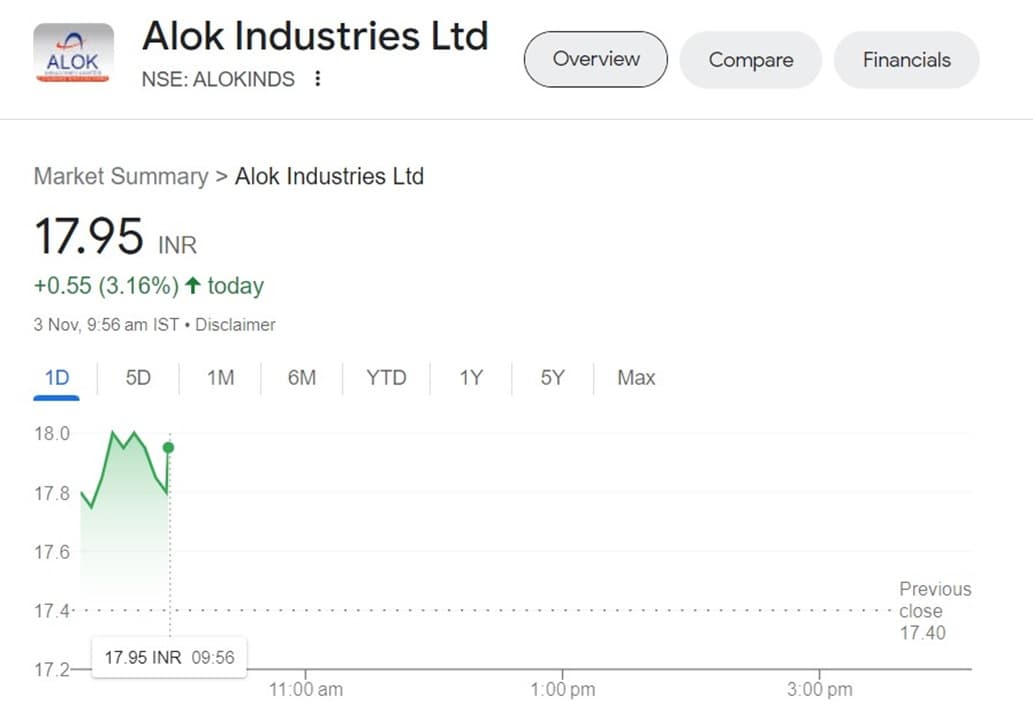Switch chart to 5D range
Screen dimensions: 1033x720
[138, 378]
